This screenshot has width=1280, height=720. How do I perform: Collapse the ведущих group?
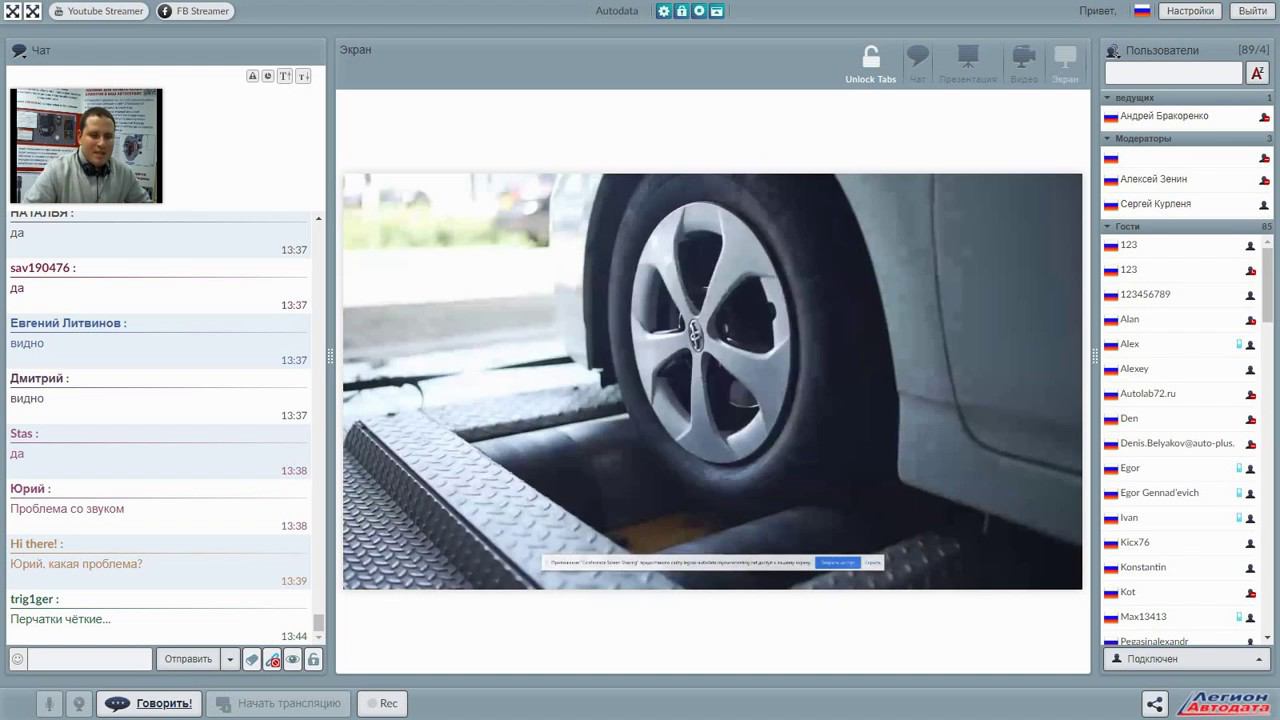click(x=1107, y=98)
